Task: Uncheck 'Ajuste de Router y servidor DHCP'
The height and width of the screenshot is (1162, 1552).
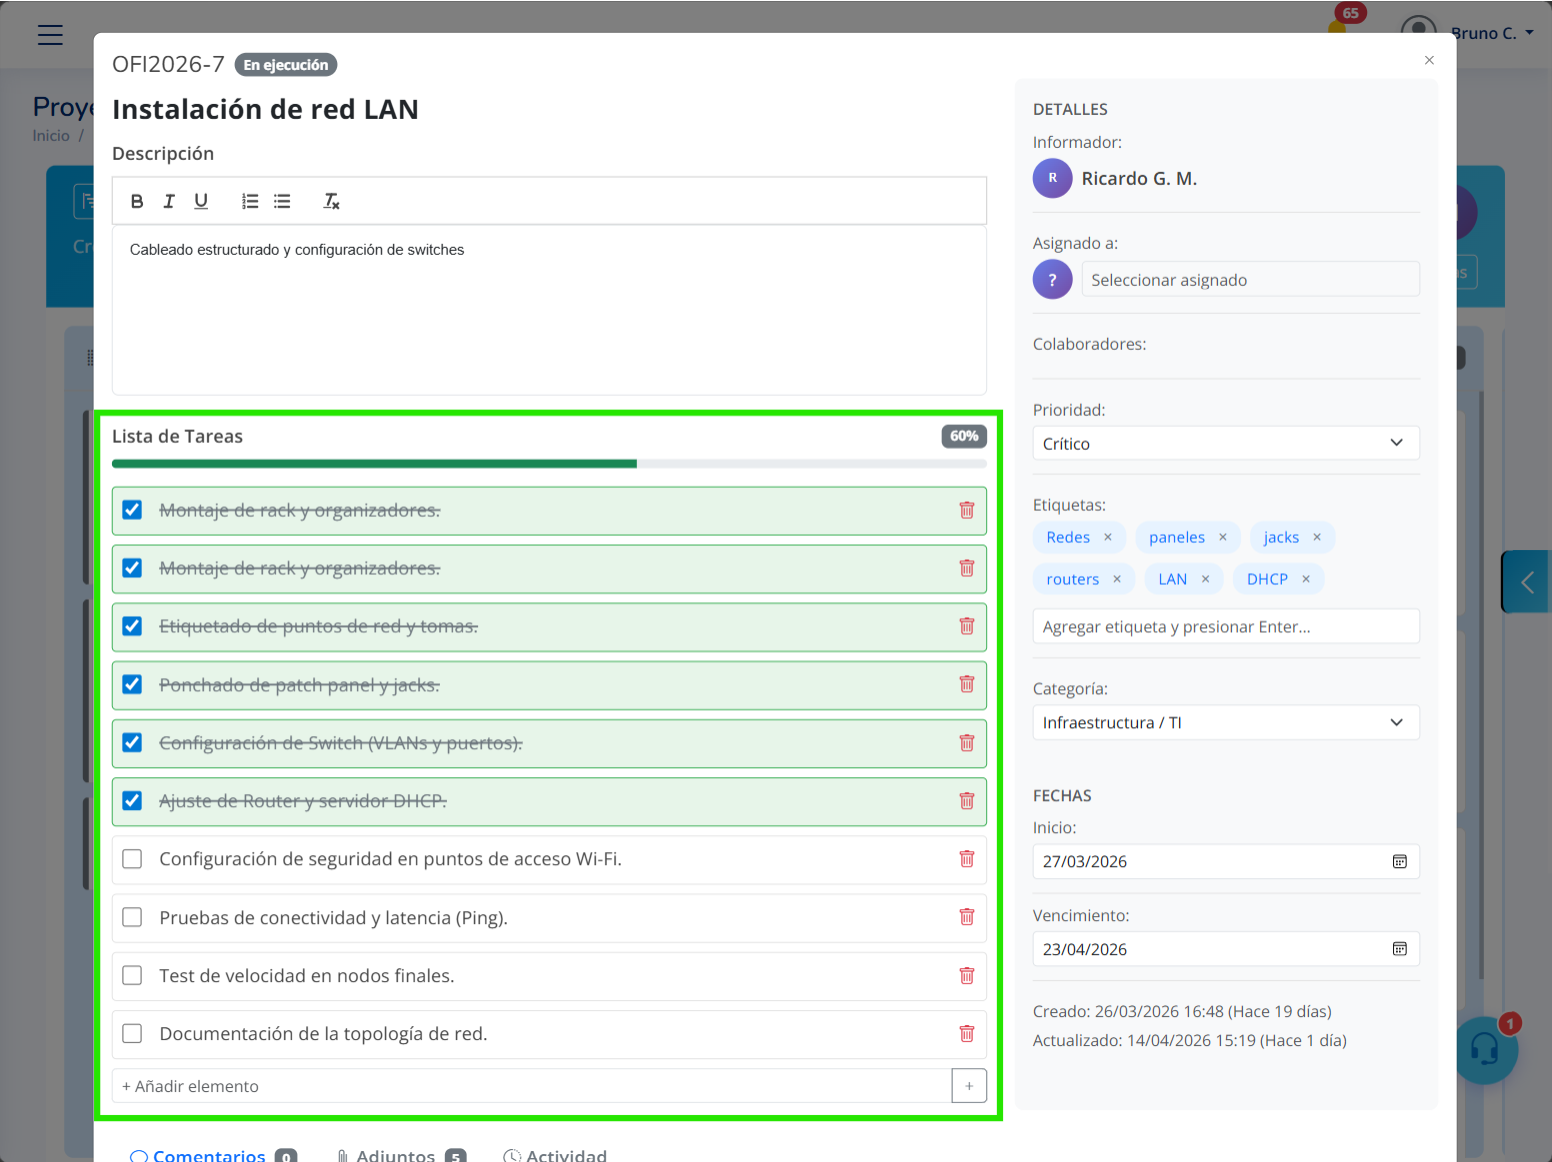Action: coord(131,800)
